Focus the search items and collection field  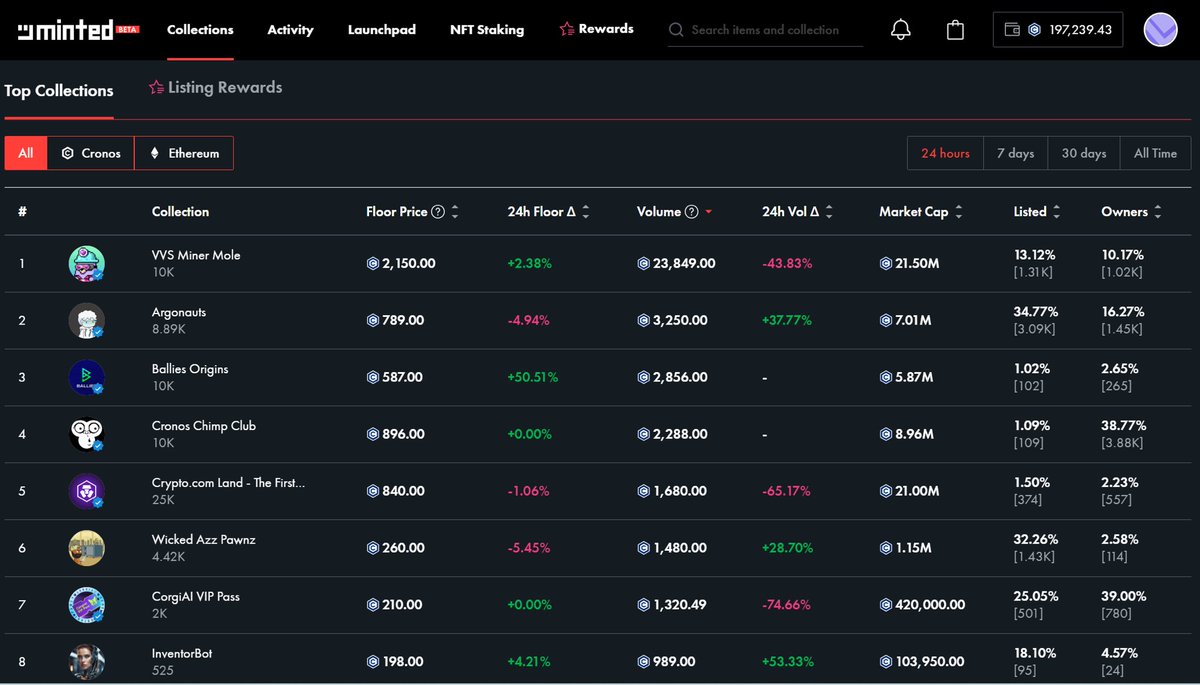point(766,30)
